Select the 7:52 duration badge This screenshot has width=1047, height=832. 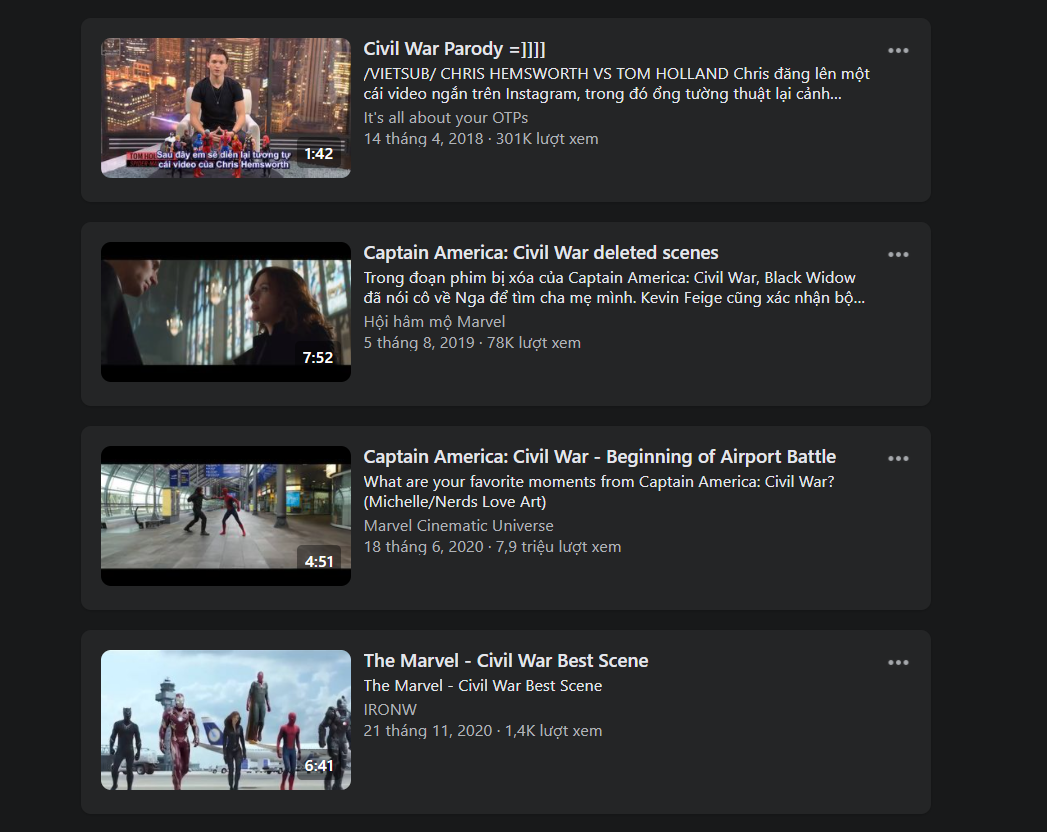318,358
